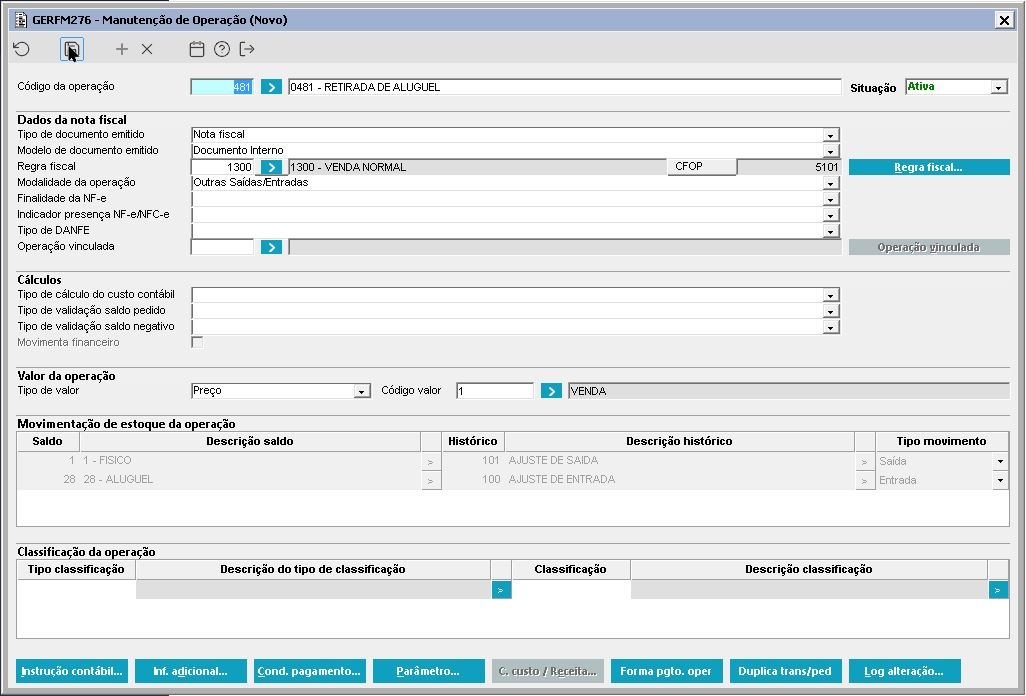Click the CFOP button
1026x696 pixels.
(701, 167)
